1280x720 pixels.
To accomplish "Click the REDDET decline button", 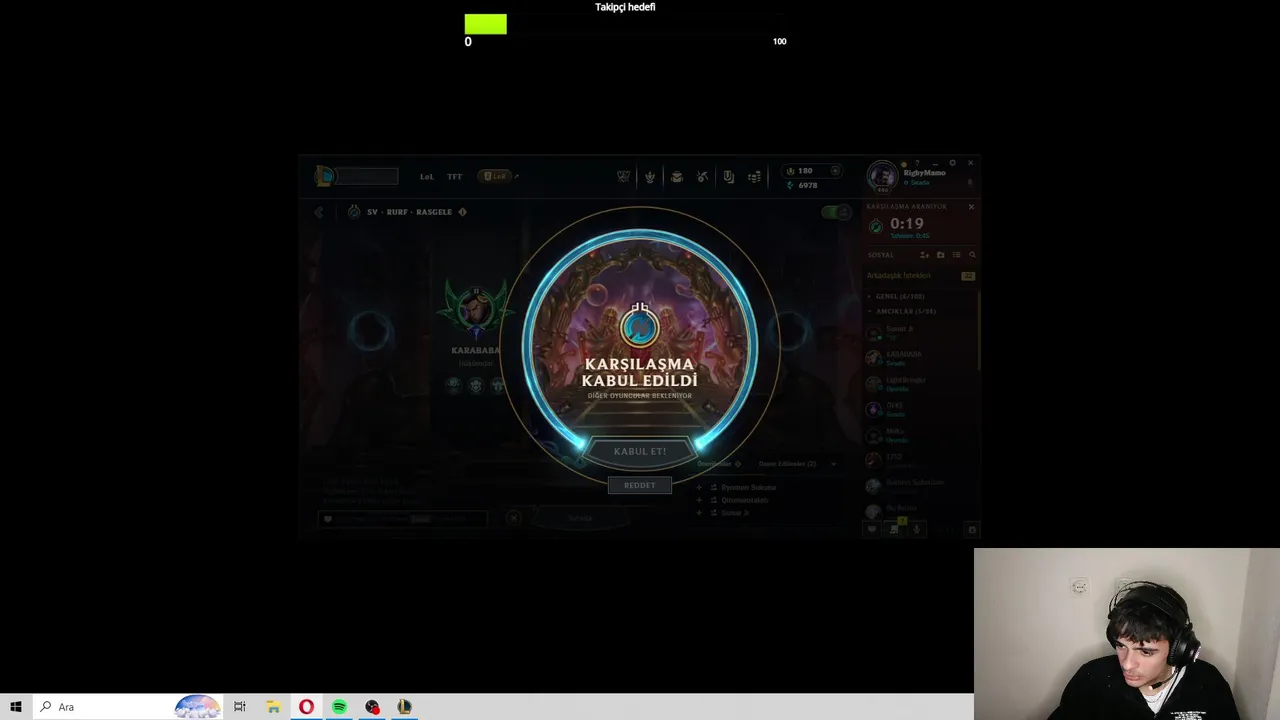I will tap(640, 485).
